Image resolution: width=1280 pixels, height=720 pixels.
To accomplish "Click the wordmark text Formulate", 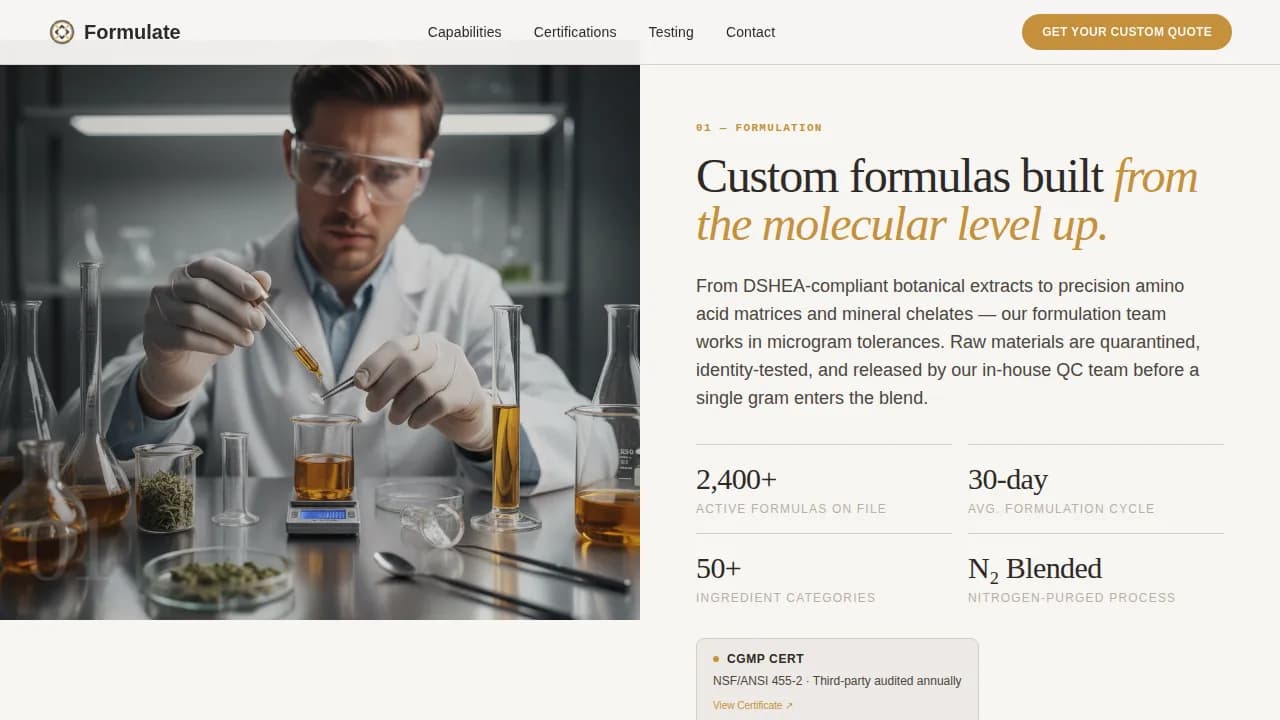I will click(x=133, y=32).
